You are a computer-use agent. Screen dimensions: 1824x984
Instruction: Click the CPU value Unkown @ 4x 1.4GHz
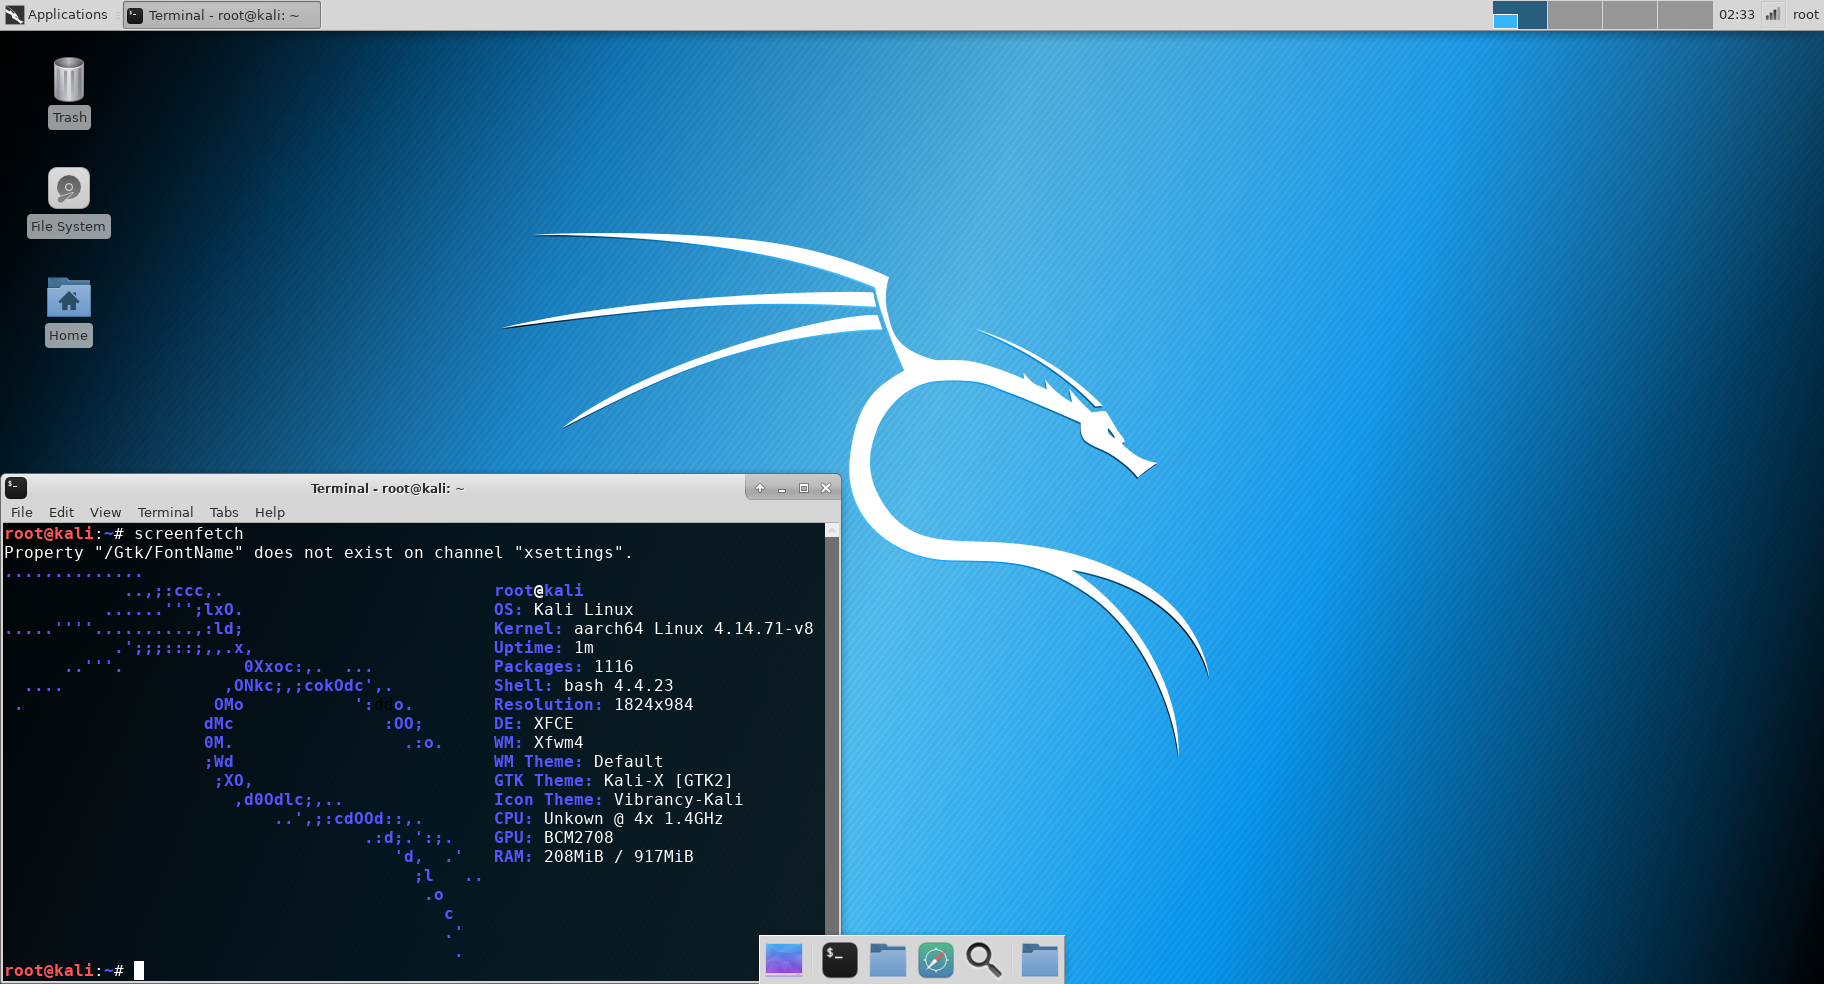click(x=633, y=819)
